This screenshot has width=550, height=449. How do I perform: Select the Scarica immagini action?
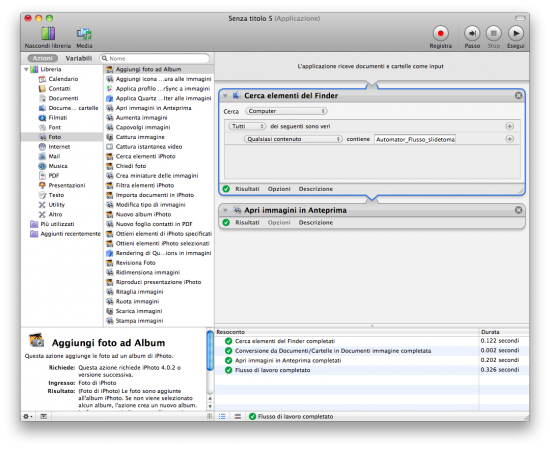click(x=139, y=311)
